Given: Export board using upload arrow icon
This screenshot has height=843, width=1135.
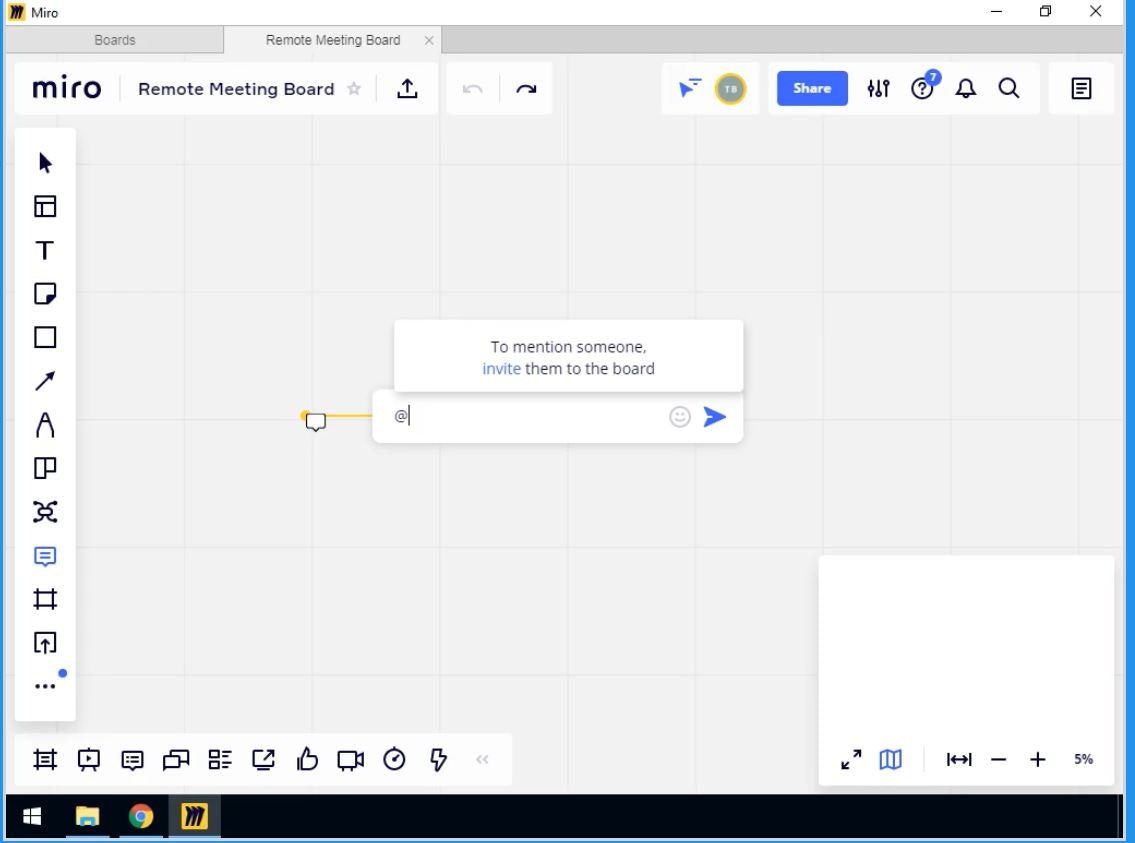Looking at the screenshot, I should click(408, 88).
